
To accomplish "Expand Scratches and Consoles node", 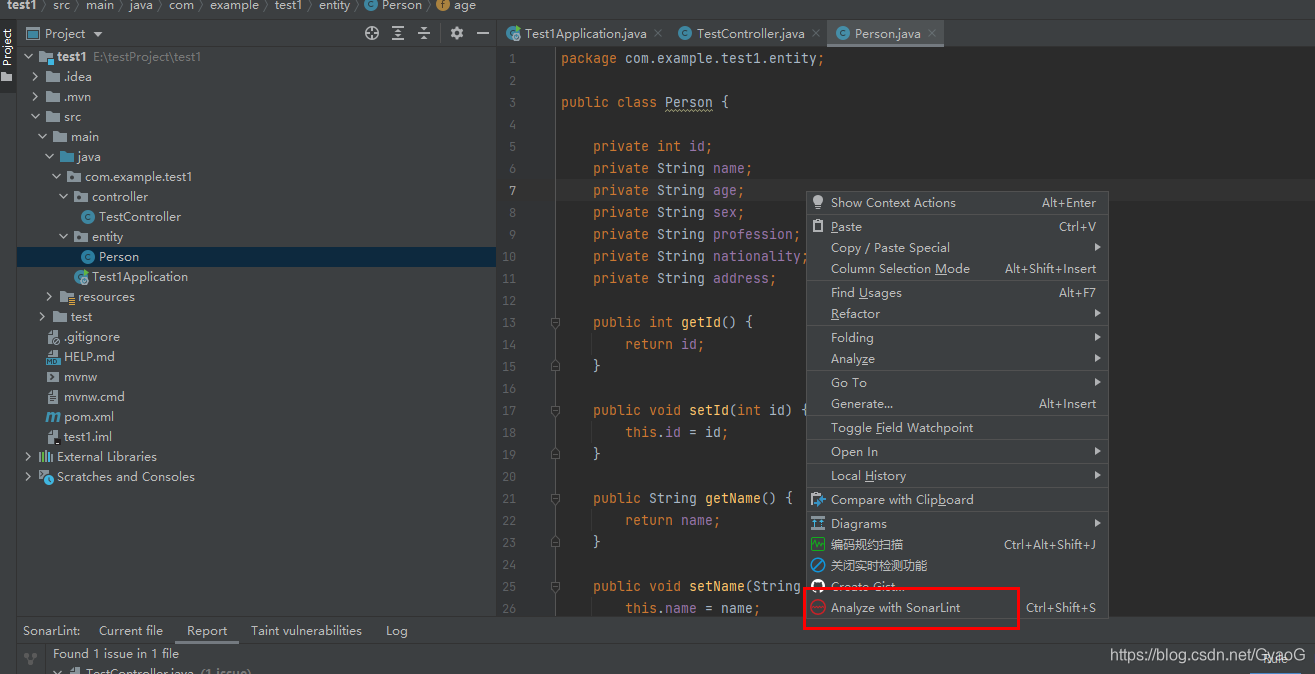I will (x=28, y=477).
